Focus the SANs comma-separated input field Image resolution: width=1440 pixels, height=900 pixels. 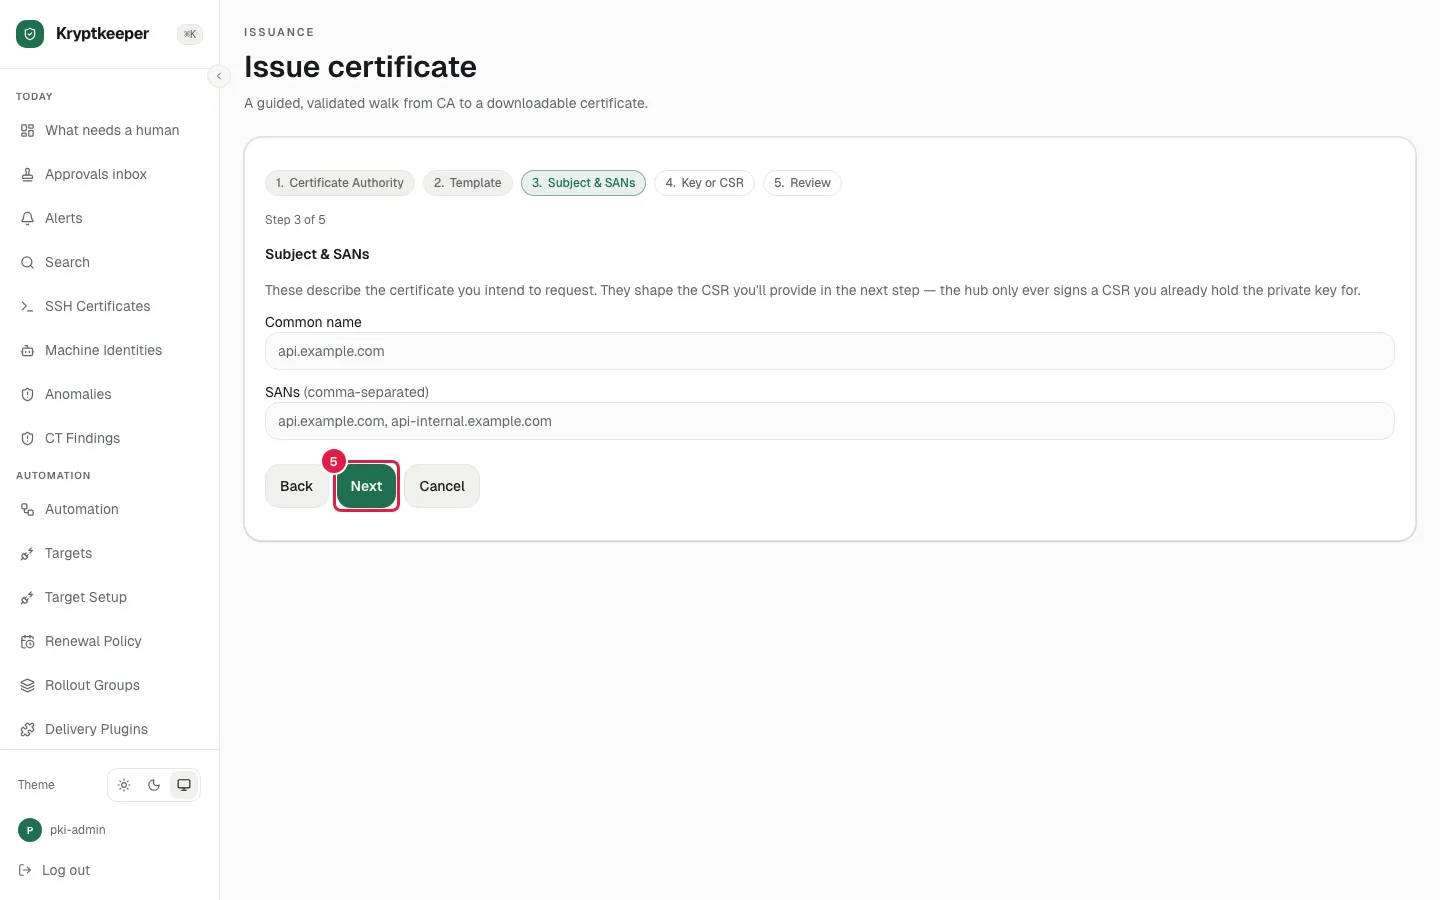[x=830, y=421]
